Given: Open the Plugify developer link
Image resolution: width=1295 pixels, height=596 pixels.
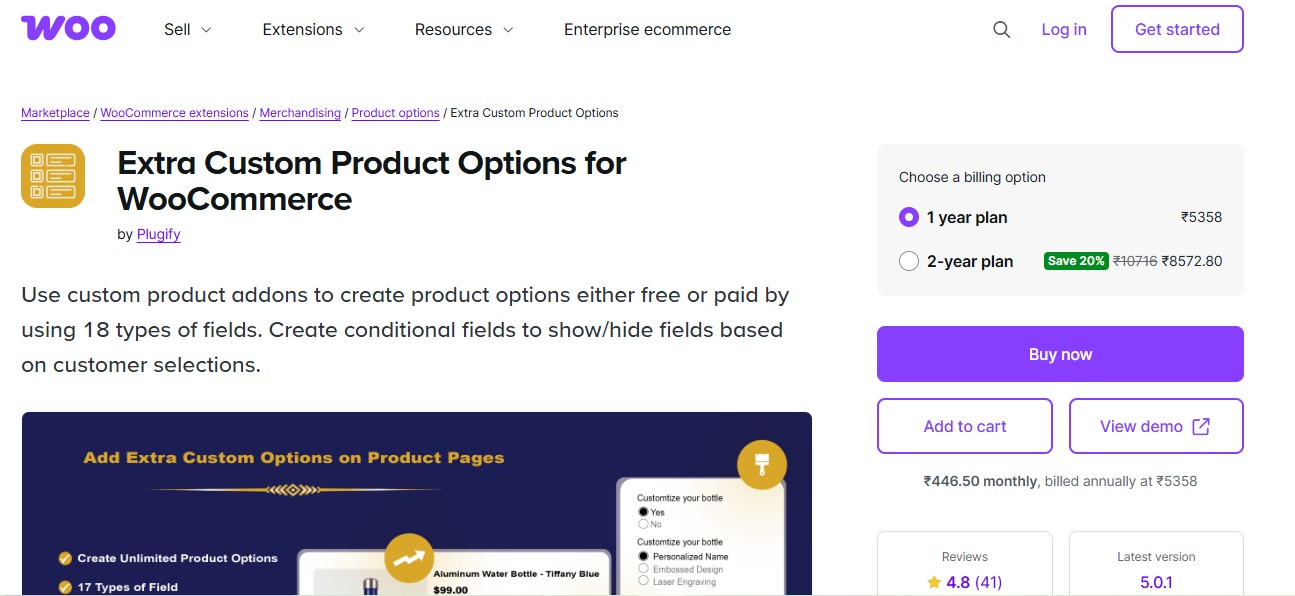Looking at the screenshot, I should 158,234.
